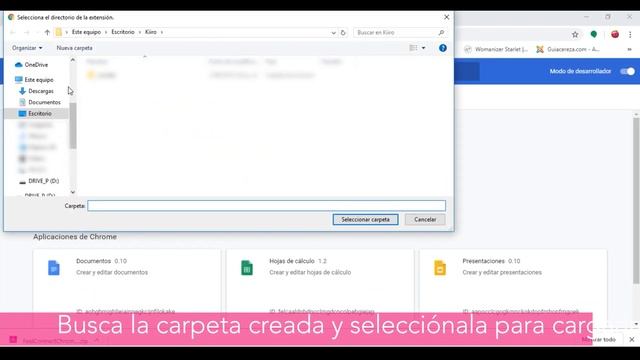Image resolution: width=640 pixels, height=360 pixels.
Task: Click Este equipo in the breadcrumb path
Action: point(86,32)
